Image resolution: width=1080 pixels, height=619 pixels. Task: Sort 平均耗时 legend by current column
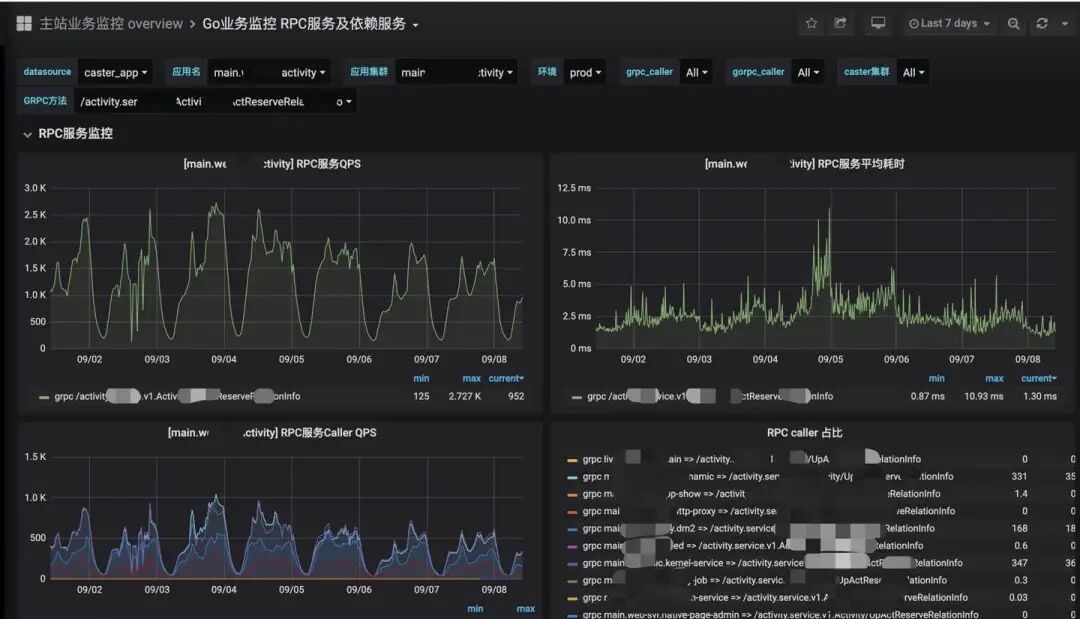(x=1039, y=379)
